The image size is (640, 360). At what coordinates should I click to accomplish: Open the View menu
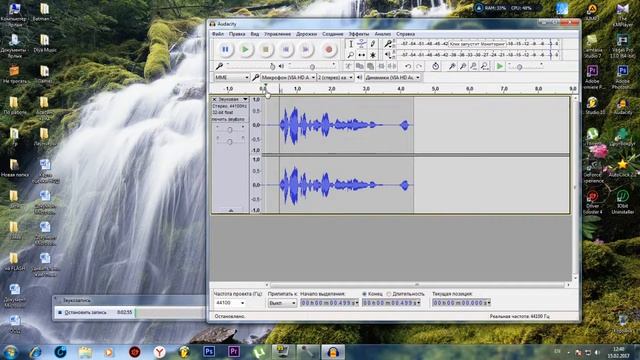point(254,34)
